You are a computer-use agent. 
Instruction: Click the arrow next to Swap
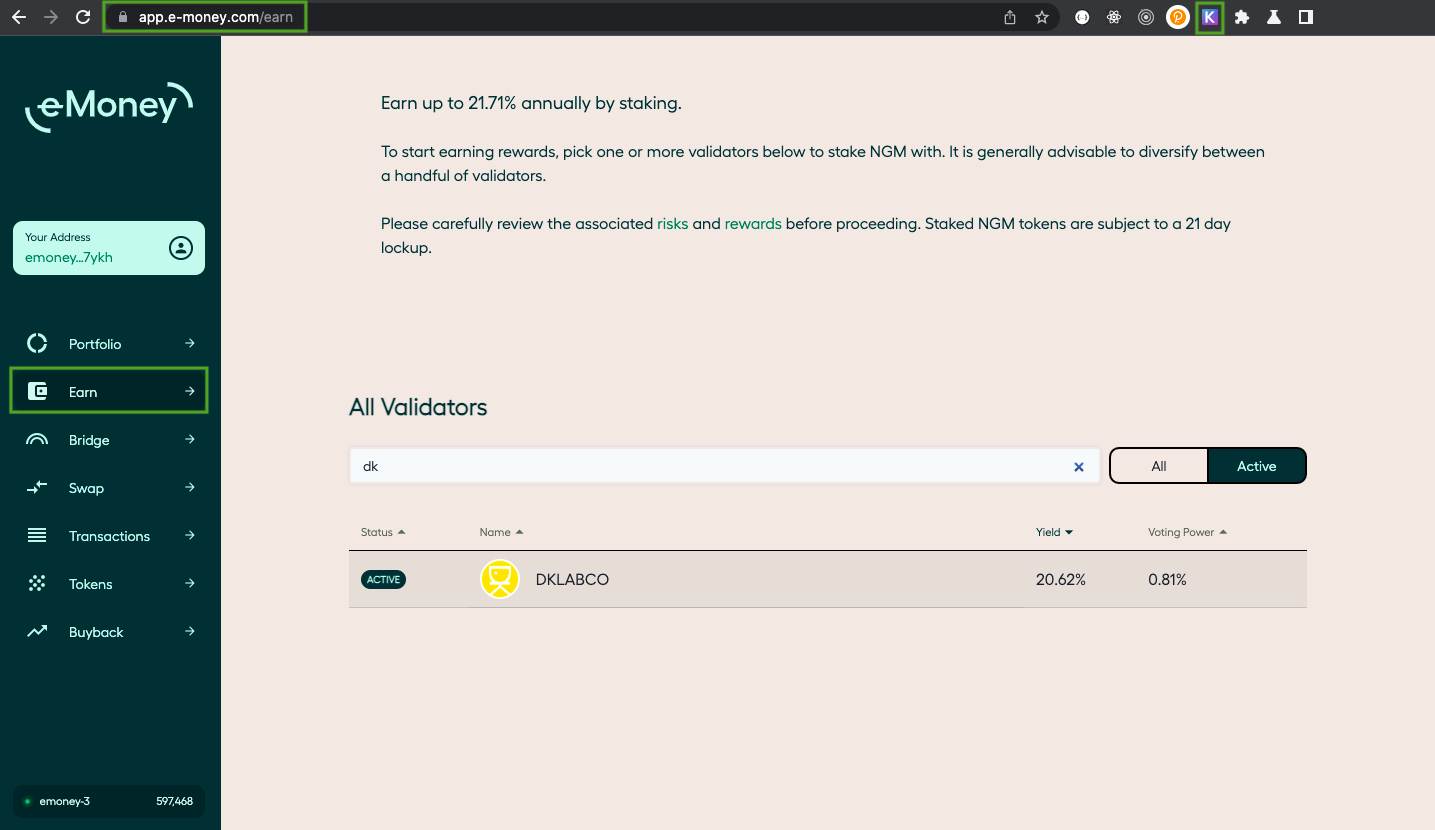pyautogui.click(x=190, y=487)
